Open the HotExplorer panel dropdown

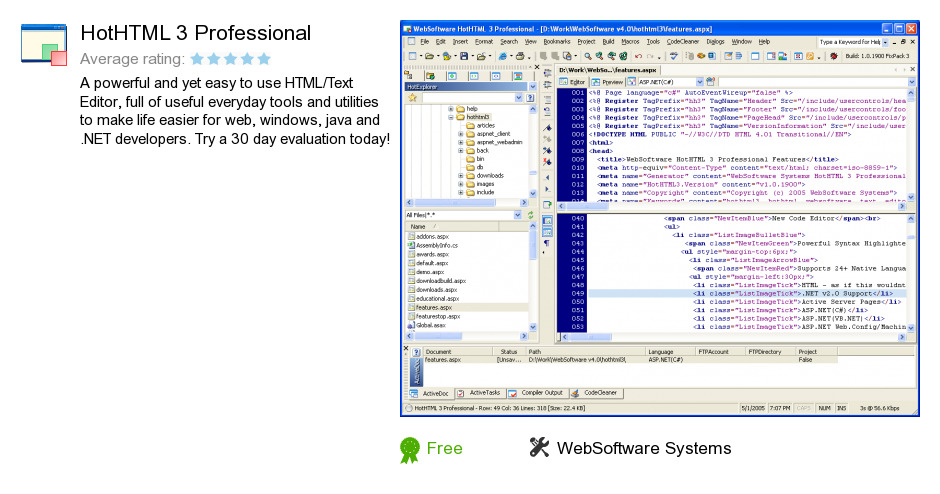[532, 87]
